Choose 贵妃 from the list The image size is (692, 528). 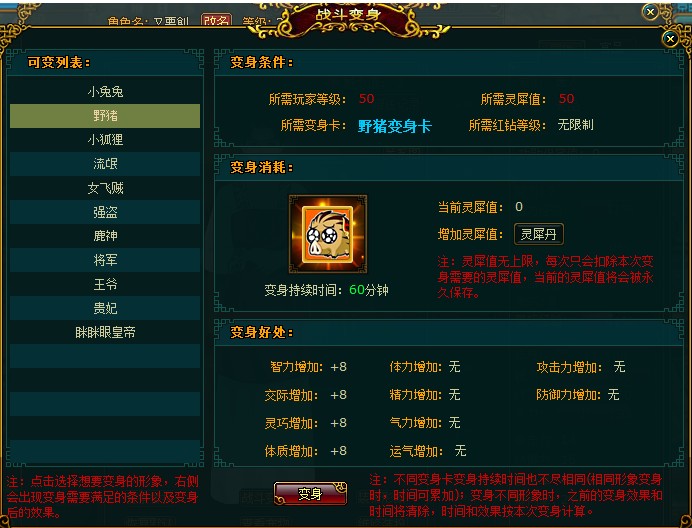(105, 308)
